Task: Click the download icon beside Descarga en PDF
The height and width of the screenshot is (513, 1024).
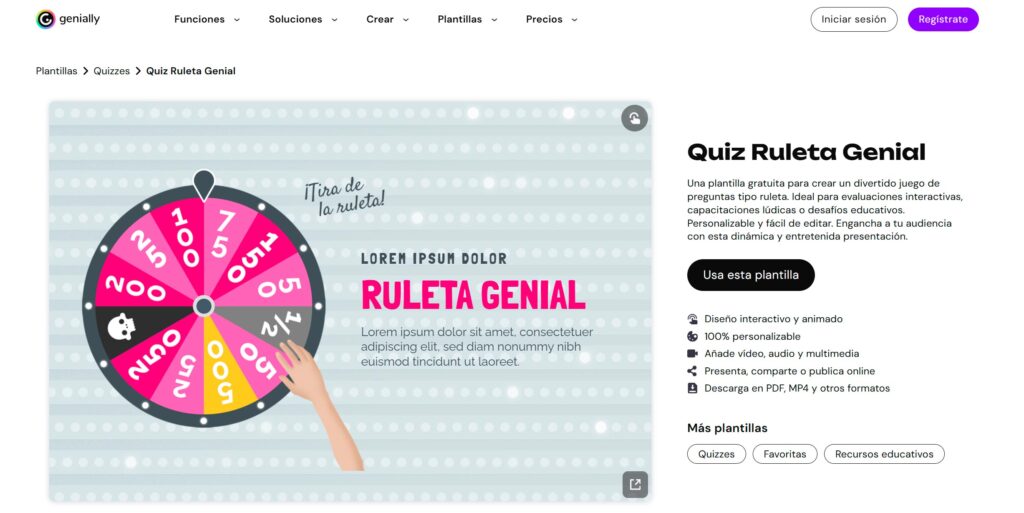Action: (x=692, y=388)
